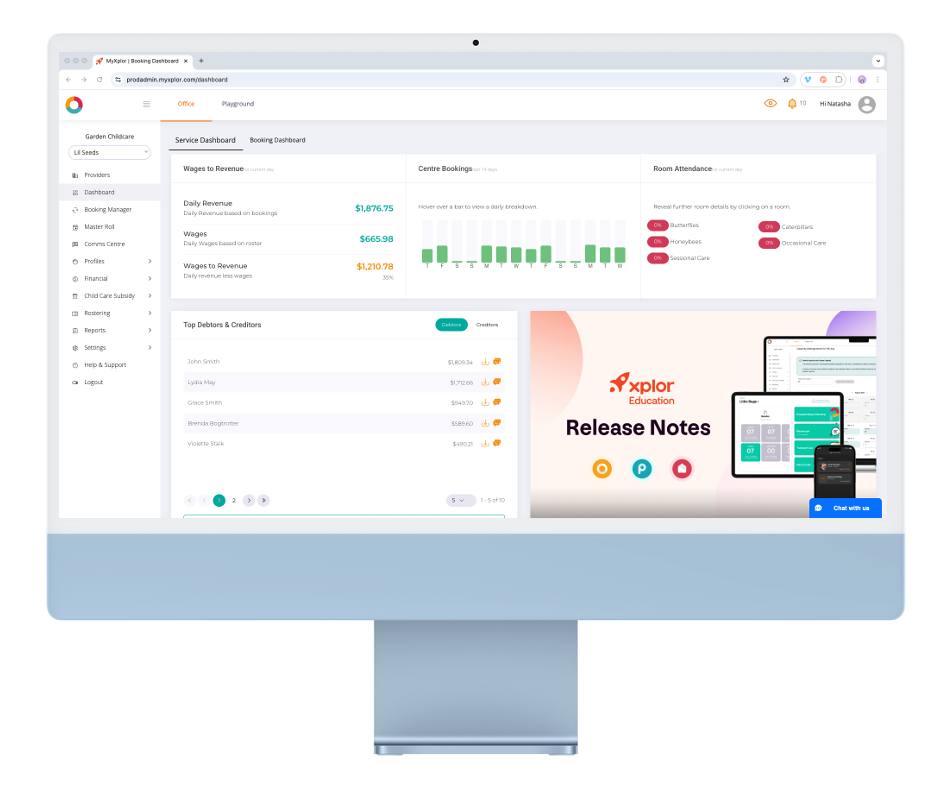The width and height of the screenshot is (952, 799).
Task: Jump to last page in pagination
Action: point(264,500)
